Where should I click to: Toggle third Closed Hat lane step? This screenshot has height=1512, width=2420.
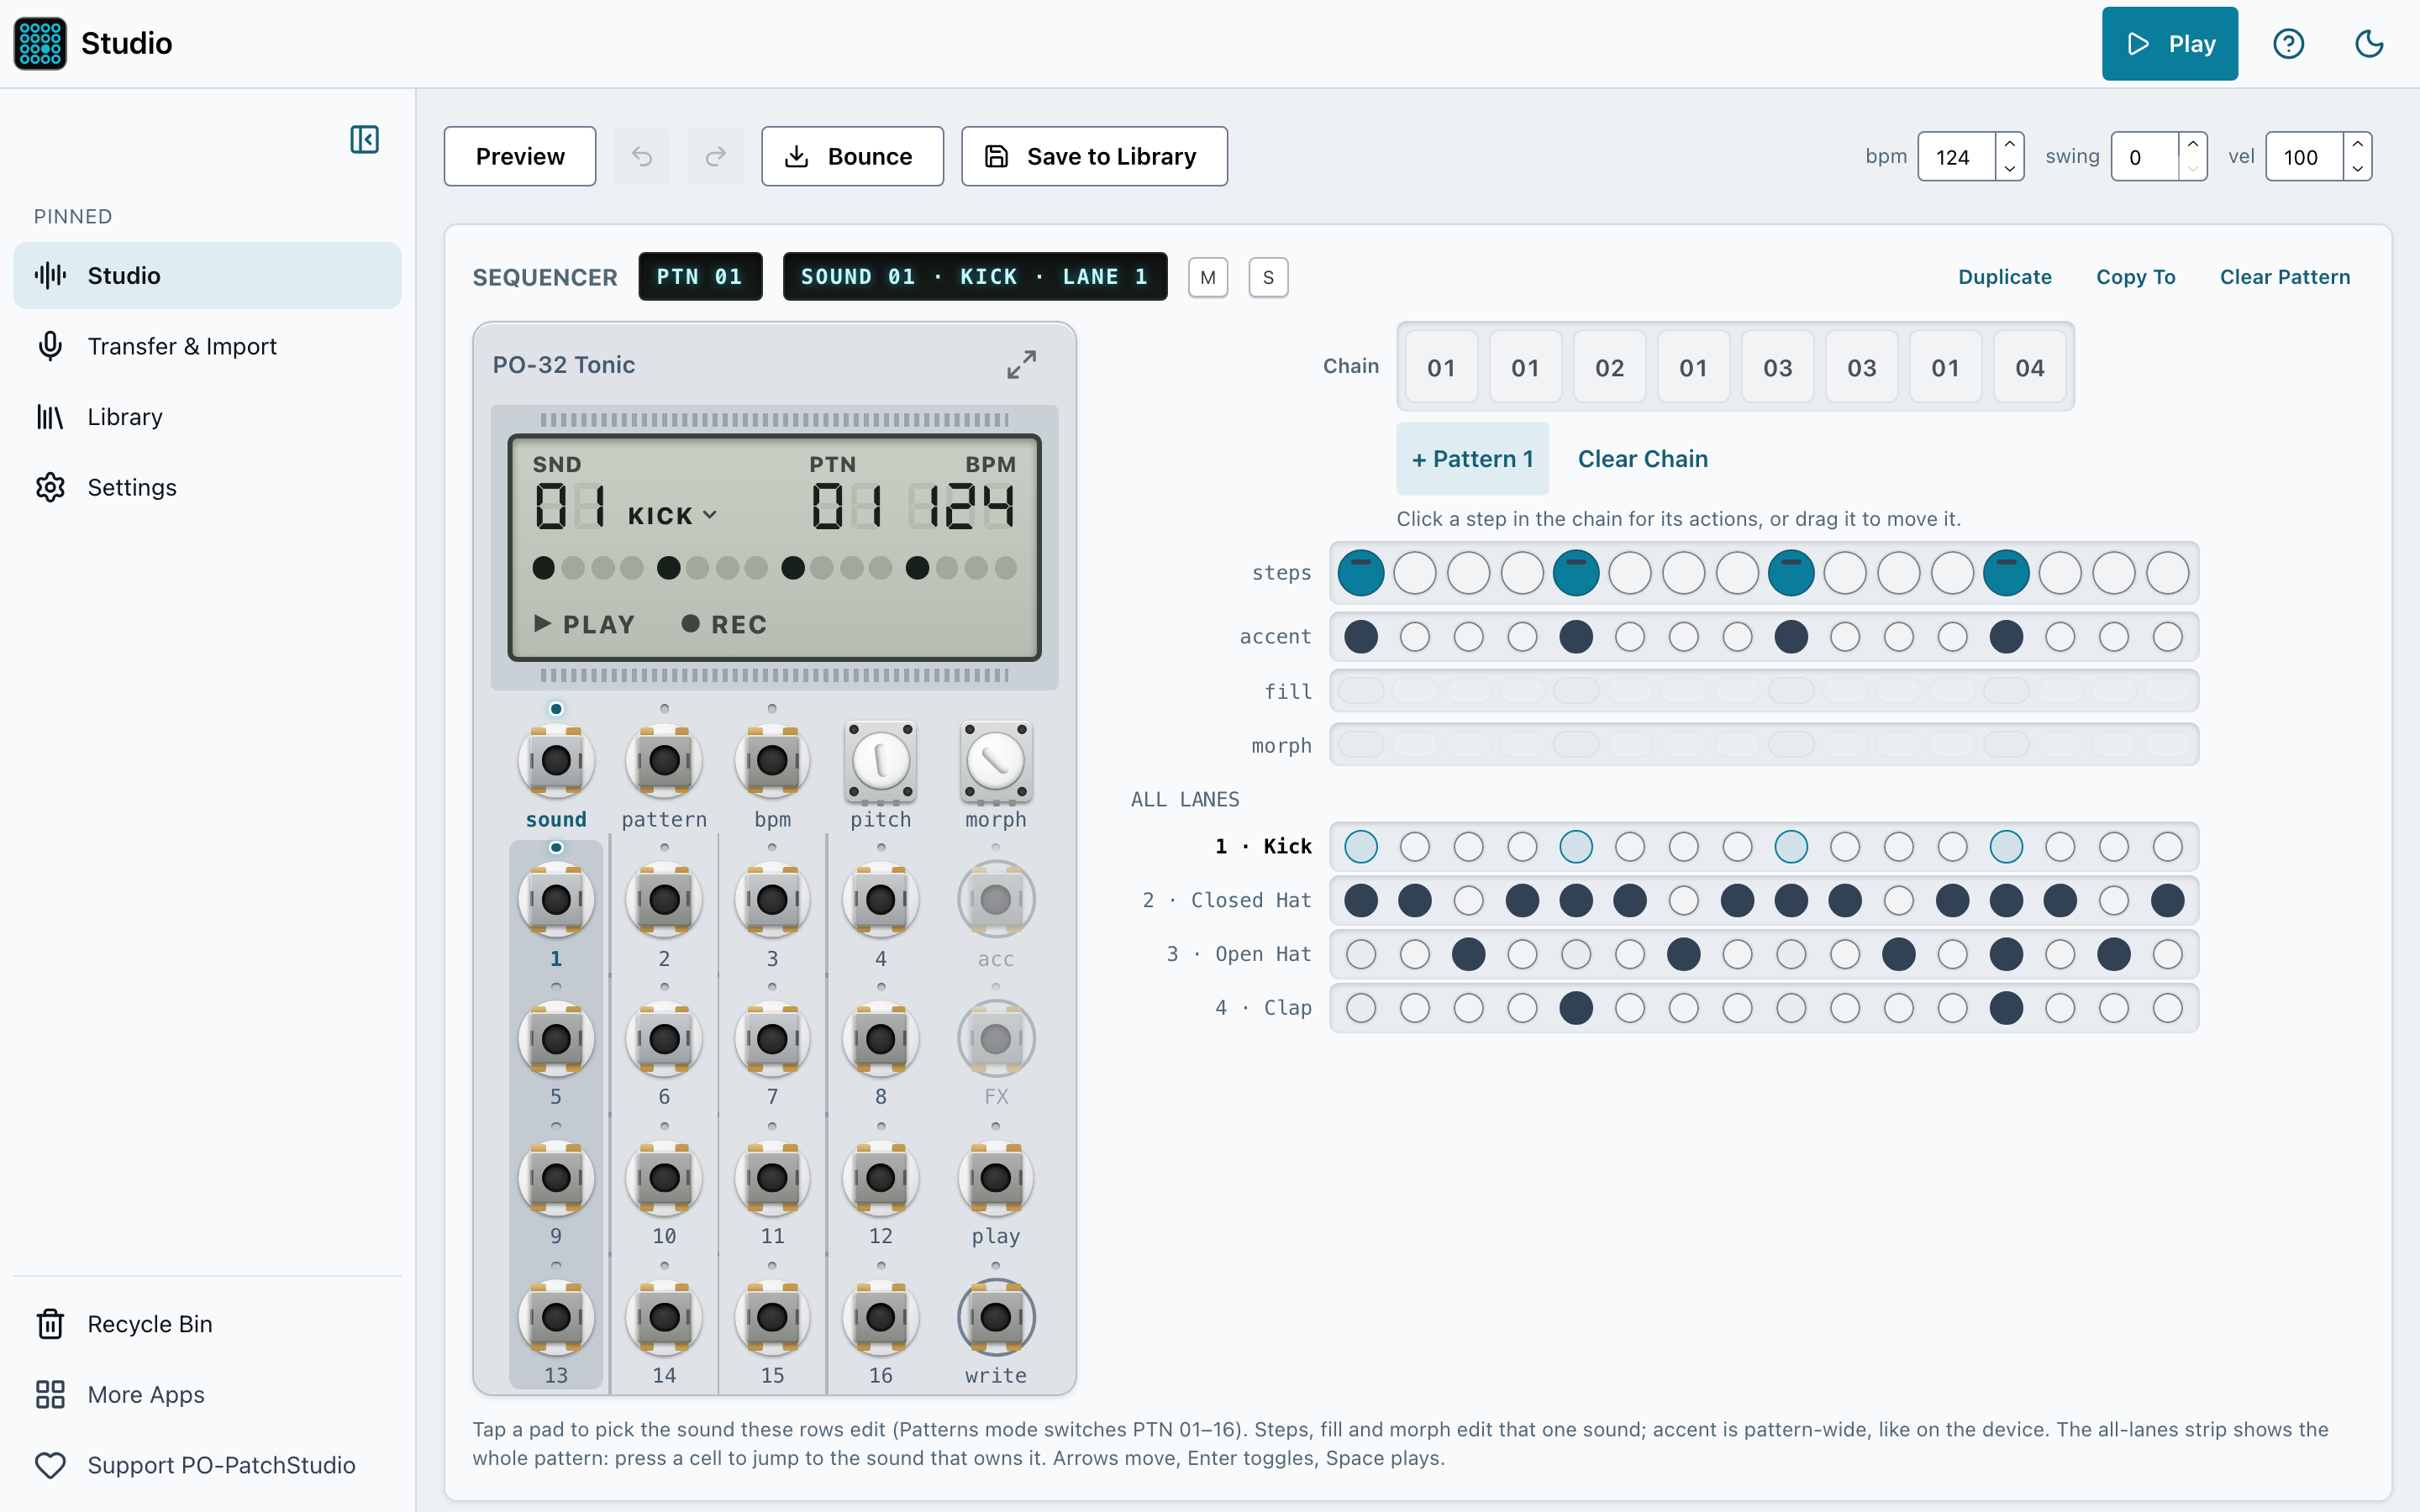pyautogui.click(x=1468, y=900)
